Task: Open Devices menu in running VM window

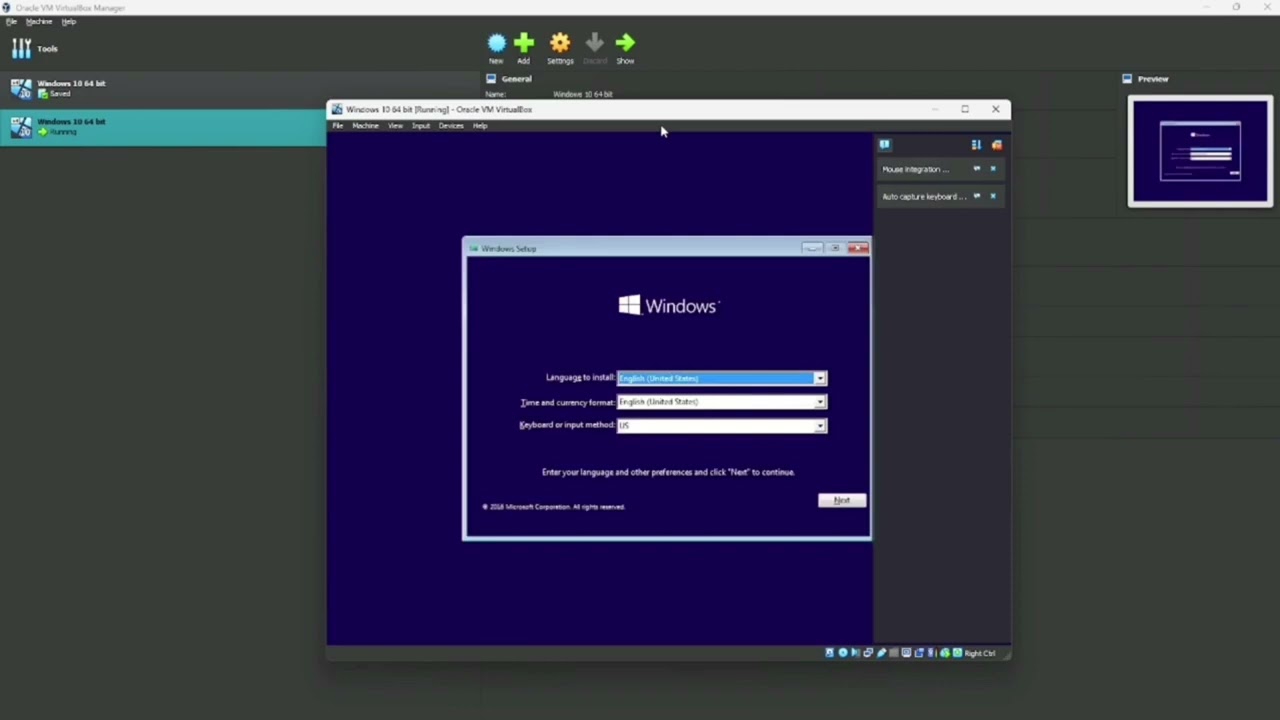Action: (451, 126)
